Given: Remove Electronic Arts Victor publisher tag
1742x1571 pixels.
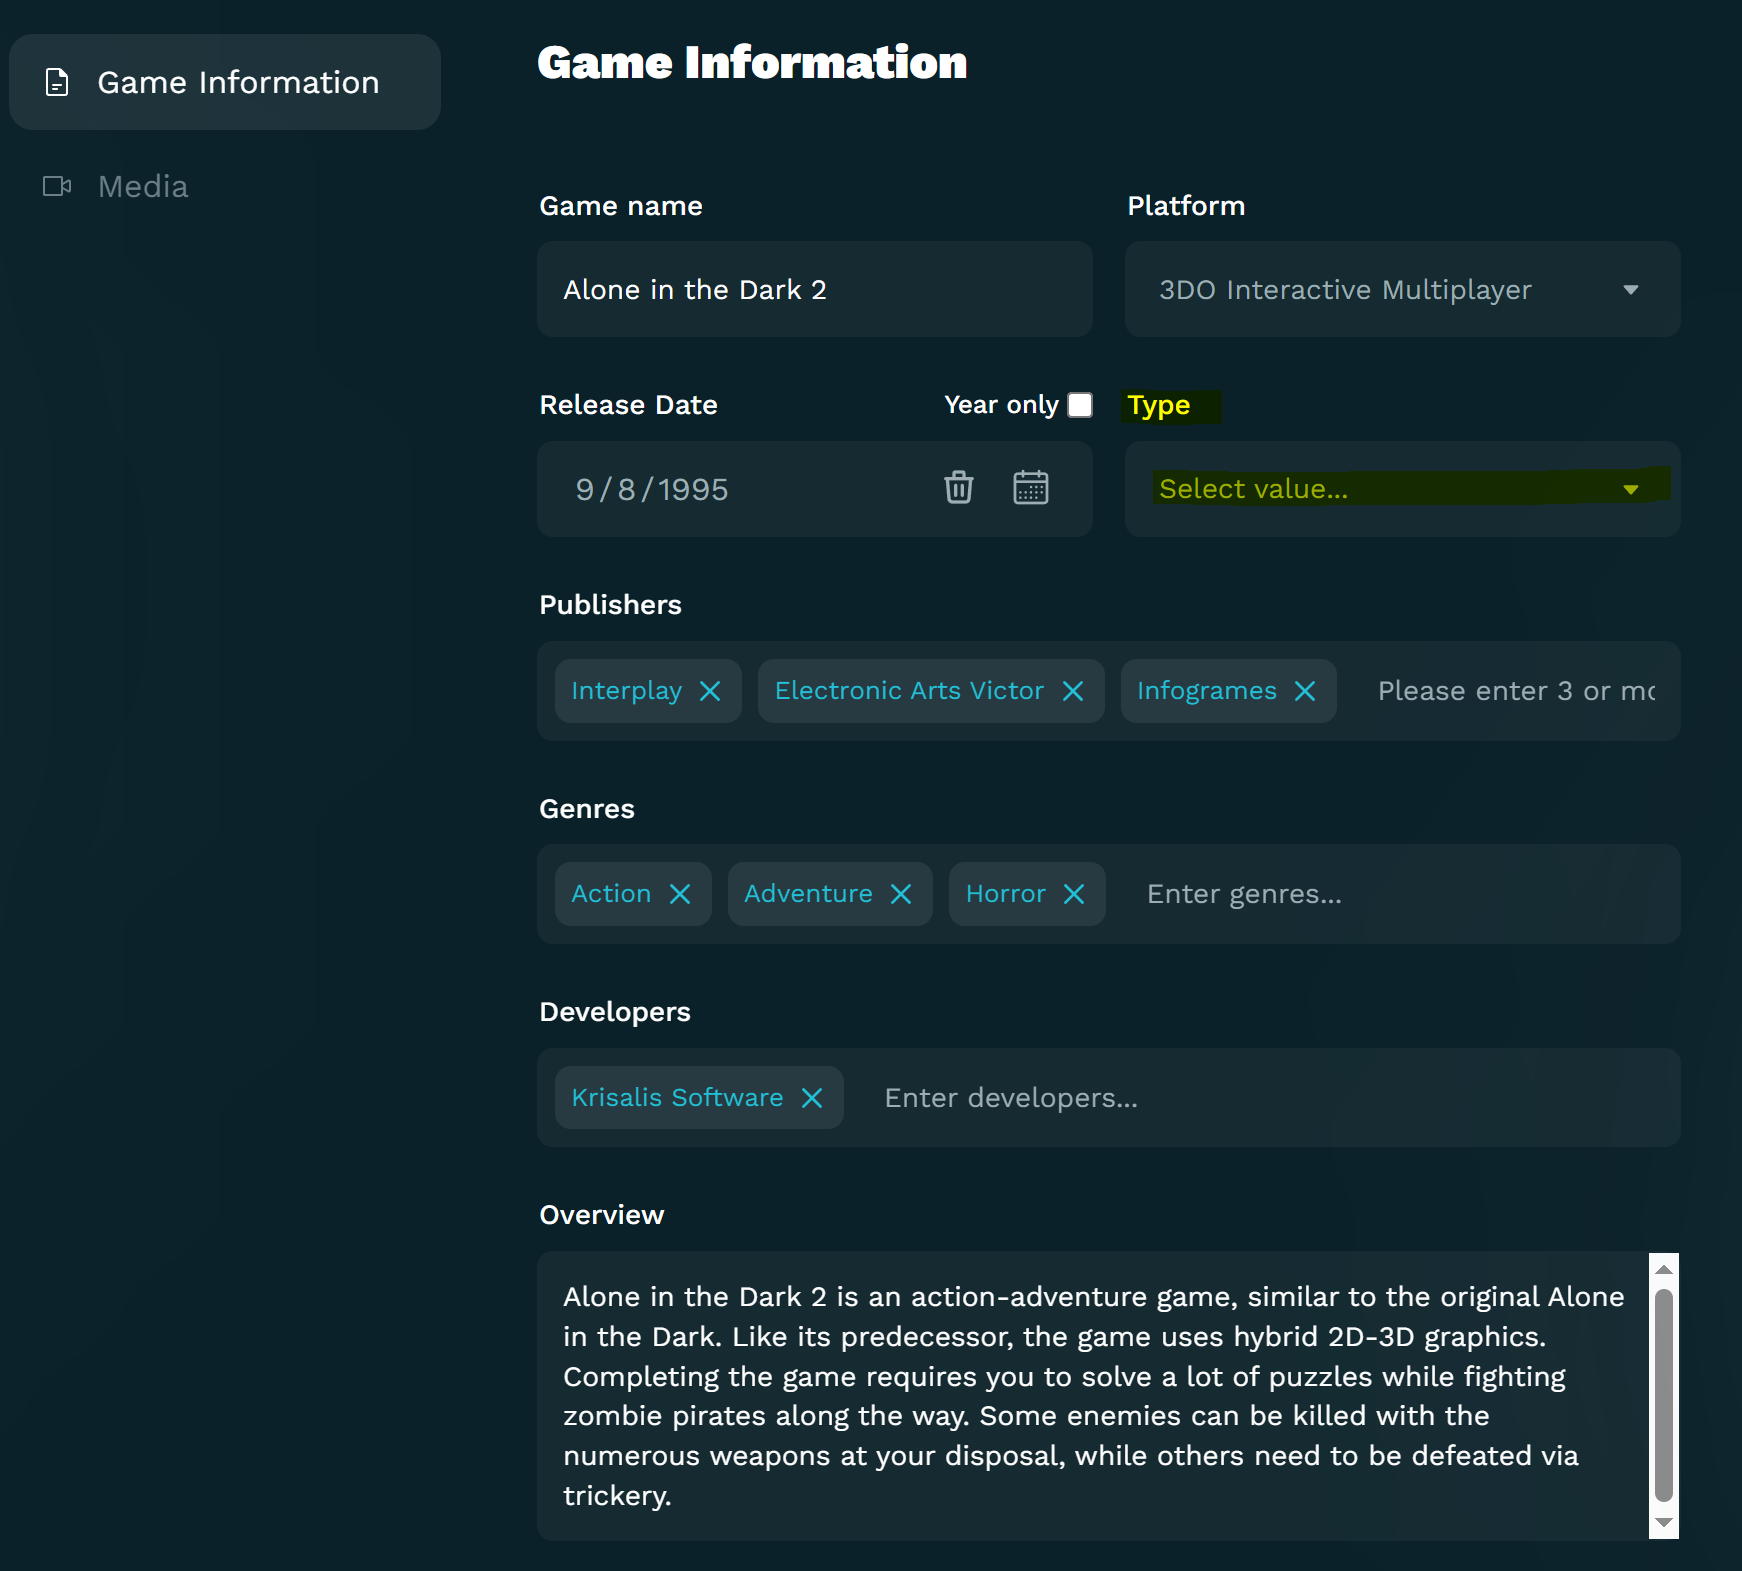Looking at the screenshot, I should (x=1073, y=691).
